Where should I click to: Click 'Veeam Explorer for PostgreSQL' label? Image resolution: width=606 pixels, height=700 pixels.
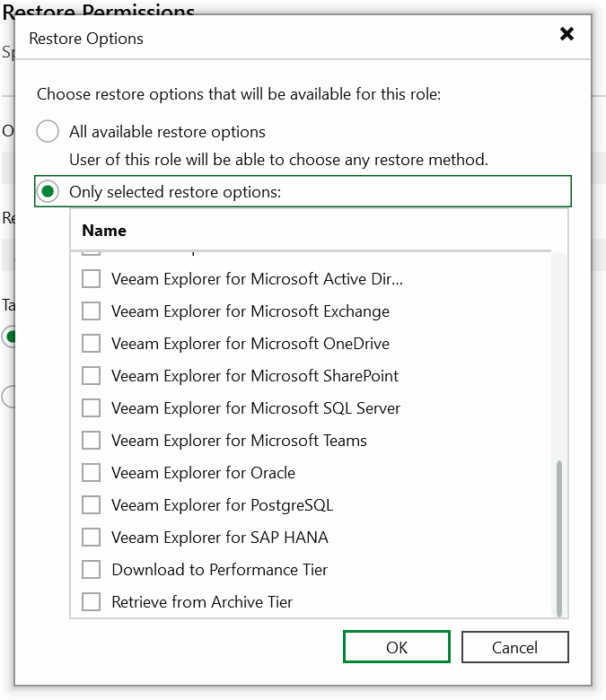222,505
